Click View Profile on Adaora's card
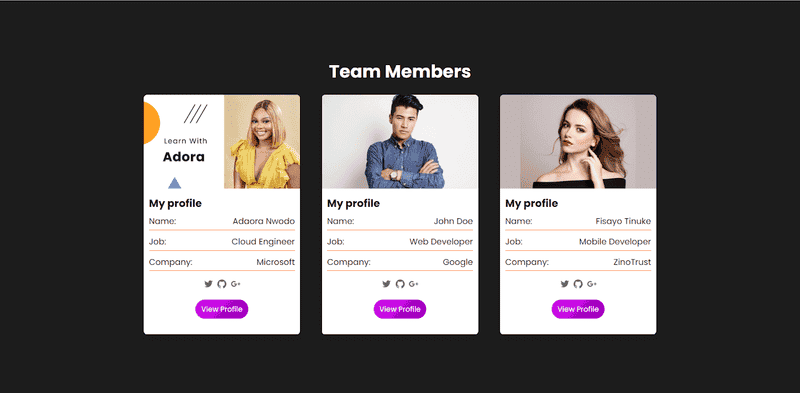Viewport: 800px width, 393px height. pos(221,309)
